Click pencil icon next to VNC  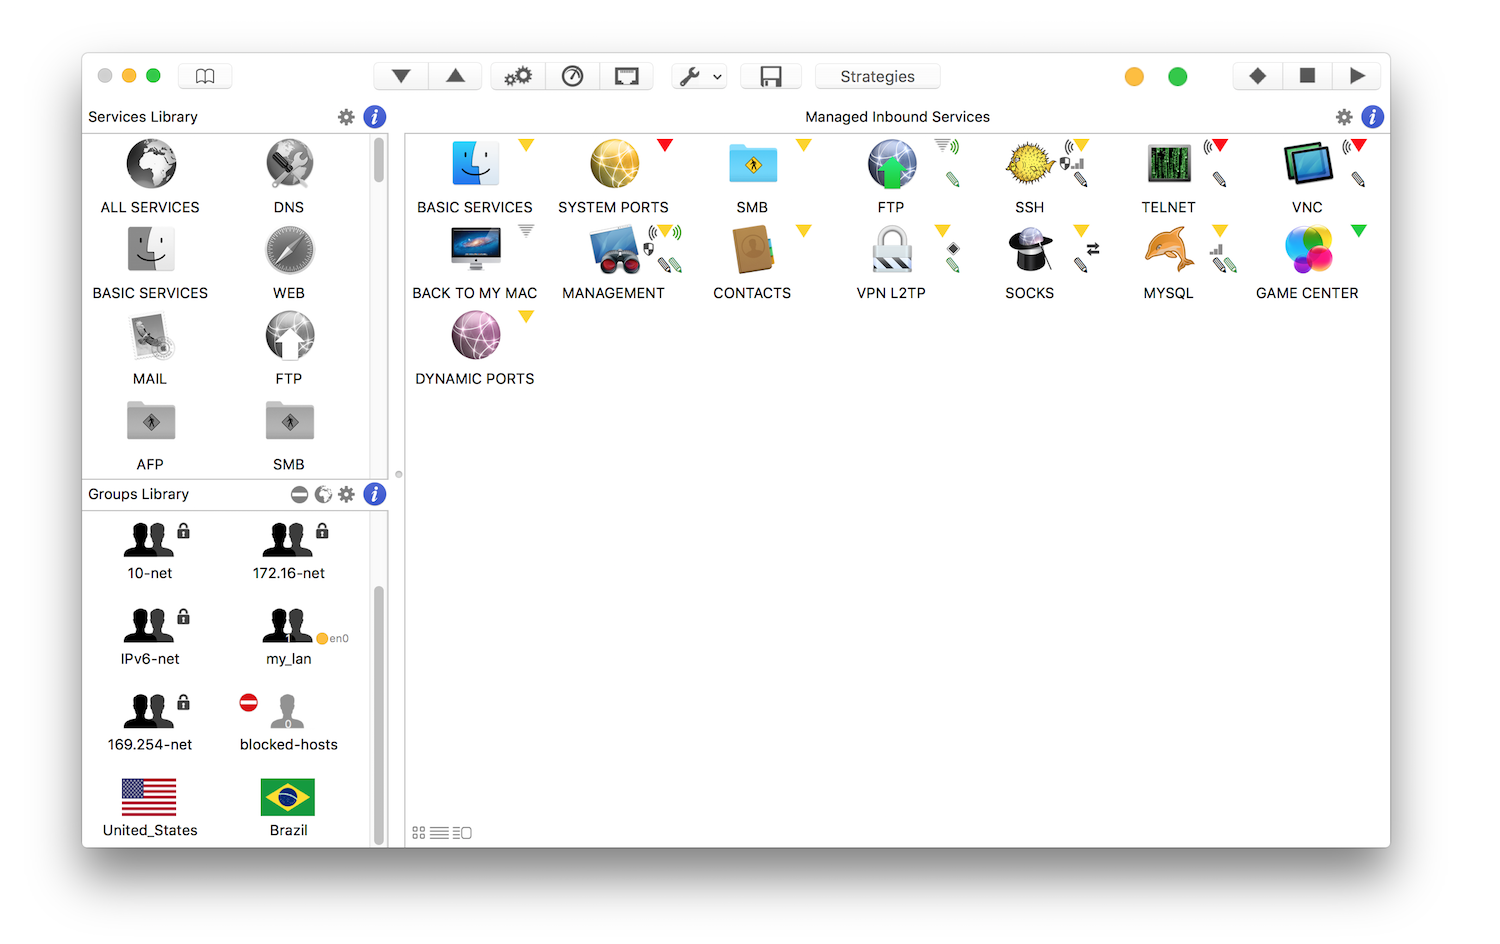[1358, 180]
